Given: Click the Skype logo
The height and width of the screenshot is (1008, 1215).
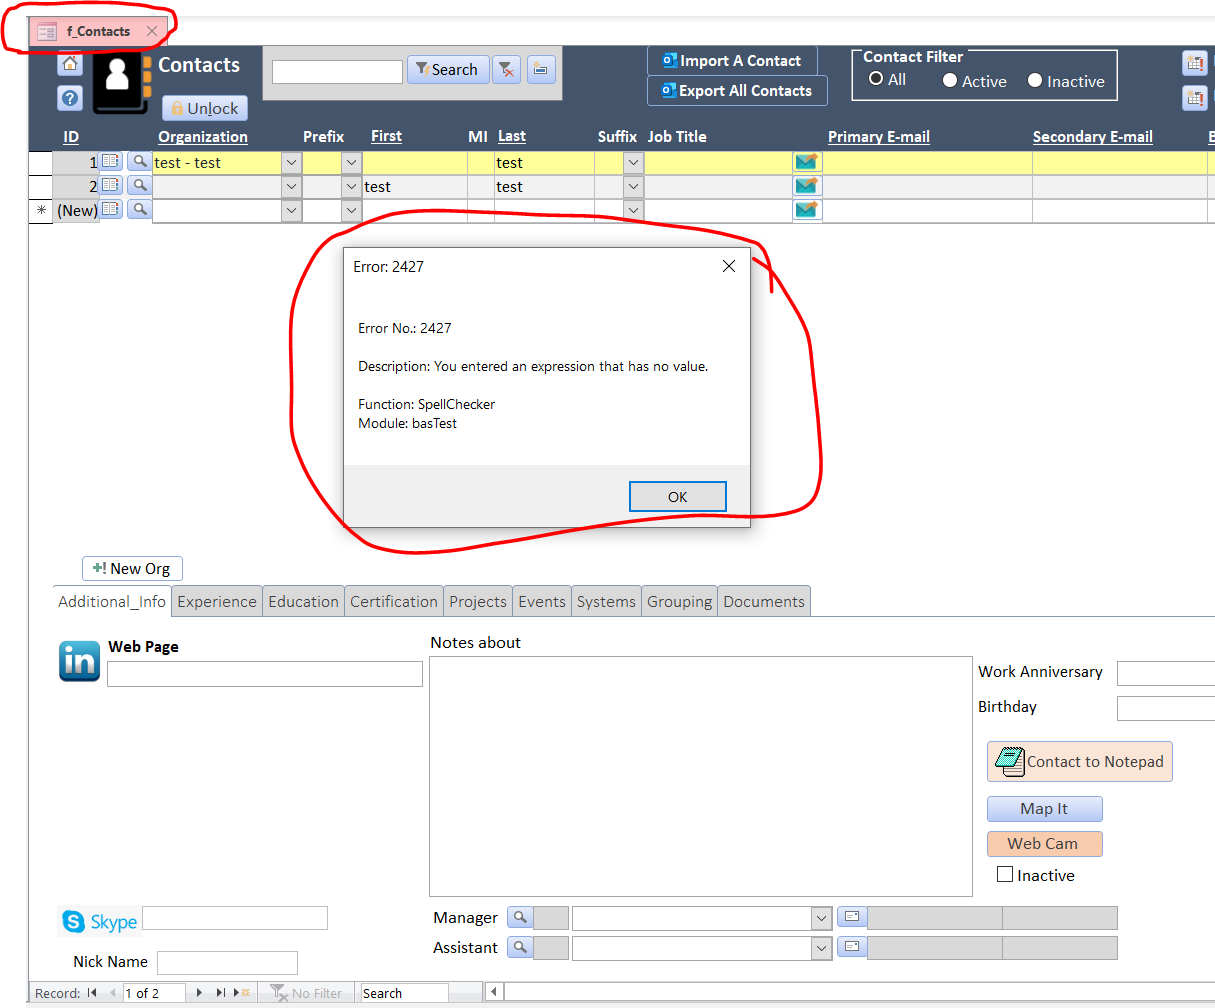Looking at the screenshot, I should 99,921.
